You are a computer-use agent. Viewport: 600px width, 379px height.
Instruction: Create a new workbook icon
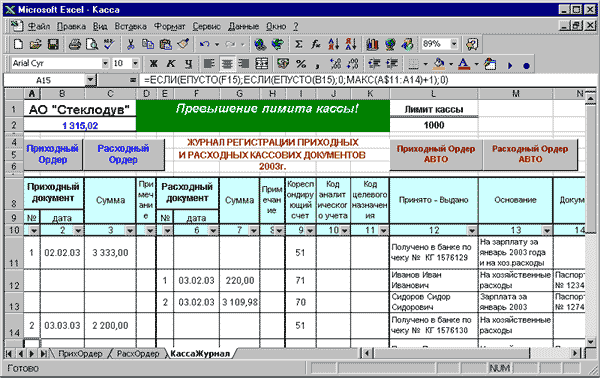pyautogui.click(x=18, y=44)
